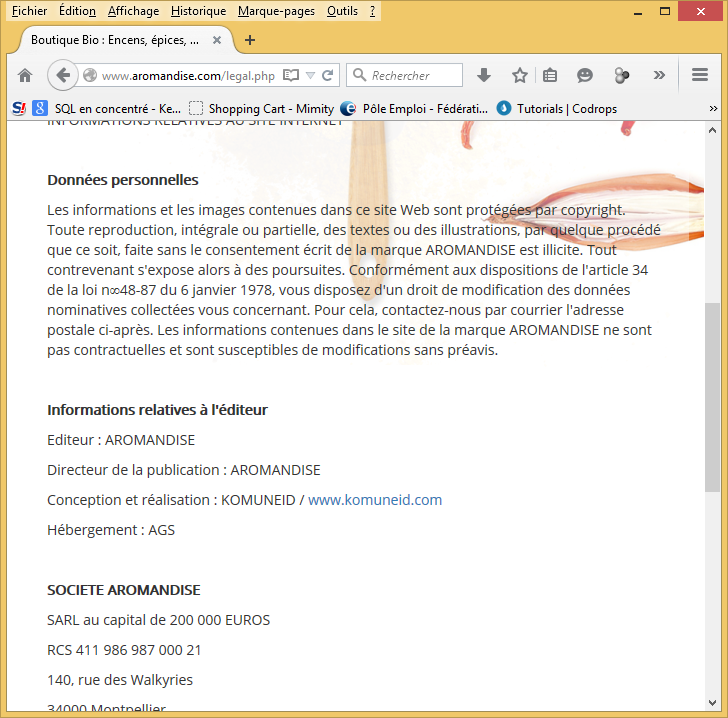Screen dimensions: 728x718
Task: Follow the www.komuneid.com link
Action: 375,500
